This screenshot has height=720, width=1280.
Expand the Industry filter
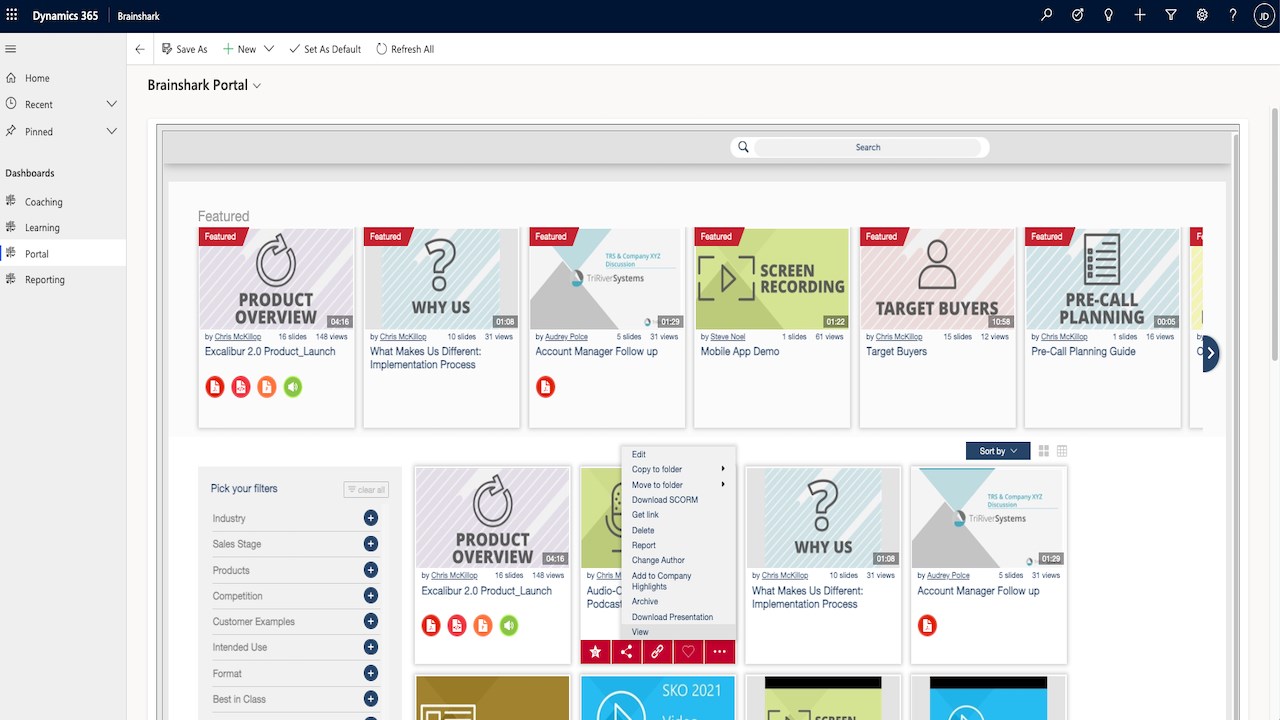(370, 518)
